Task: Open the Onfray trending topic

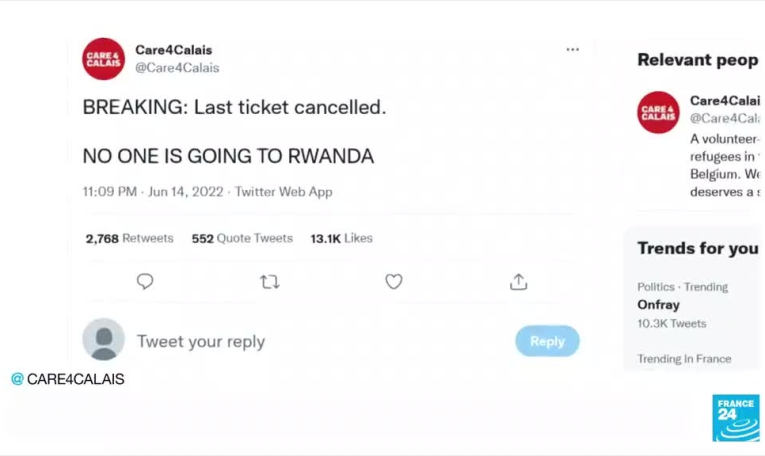Action: (658, 305)
